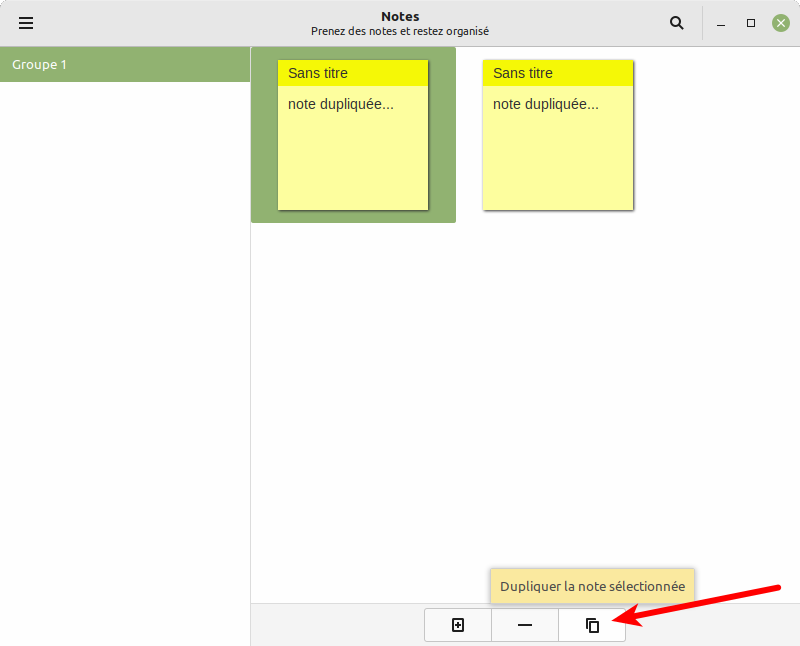This screenshot has height=646, width=800.
Task: Remove the selected note
Action: (524, 625)
